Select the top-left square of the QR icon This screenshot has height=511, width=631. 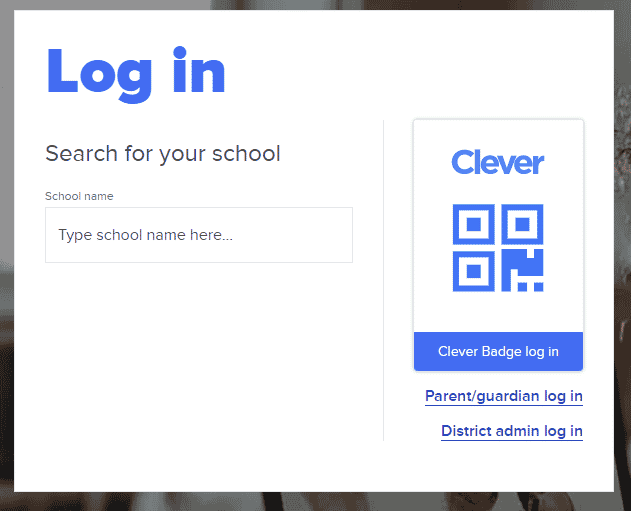point(474,224)
